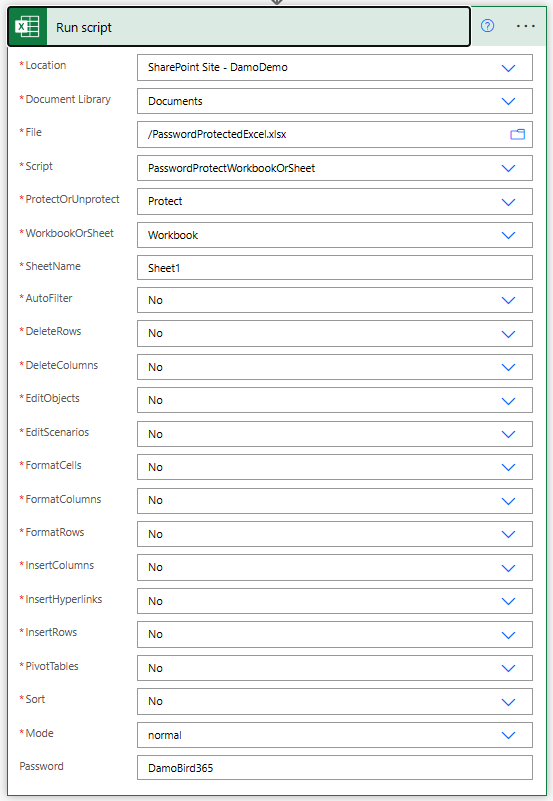Expand the Script dropdown chevron

point(509,168)
